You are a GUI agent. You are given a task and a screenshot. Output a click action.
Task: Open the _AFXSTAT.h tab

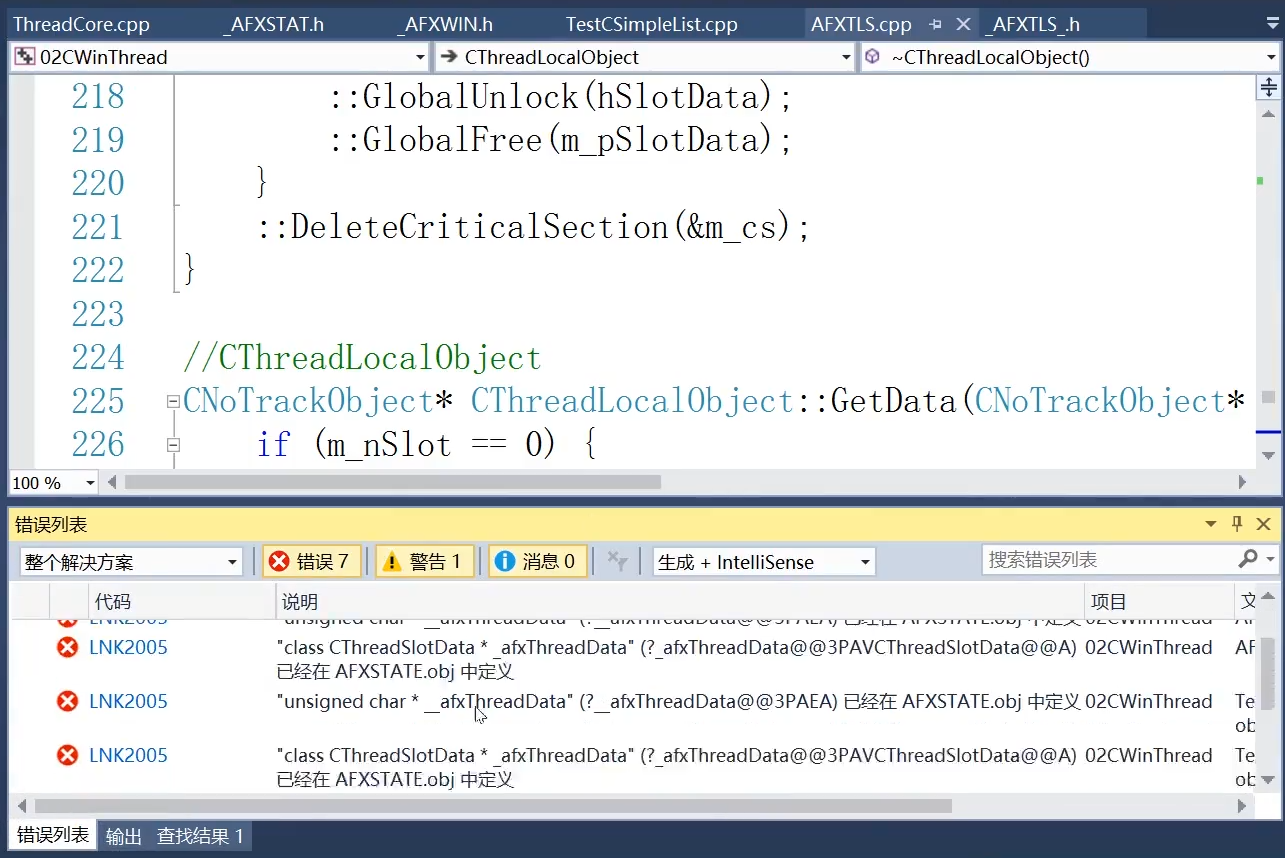tap(274, 24)
